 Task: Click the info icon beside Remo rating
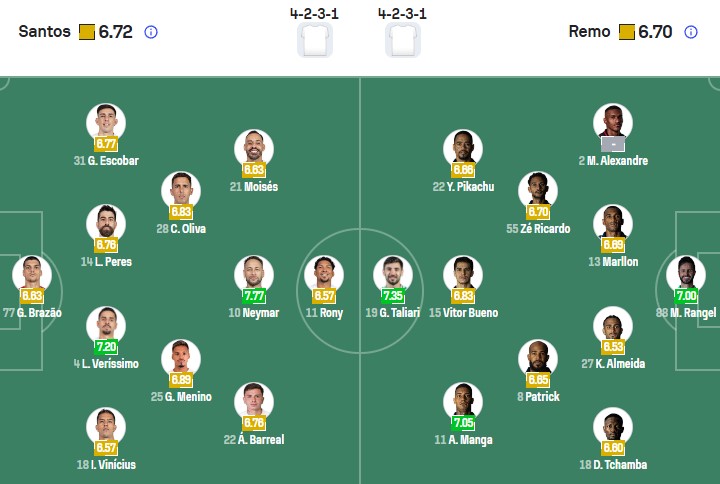pyautogui.click(x=690, y=32)
